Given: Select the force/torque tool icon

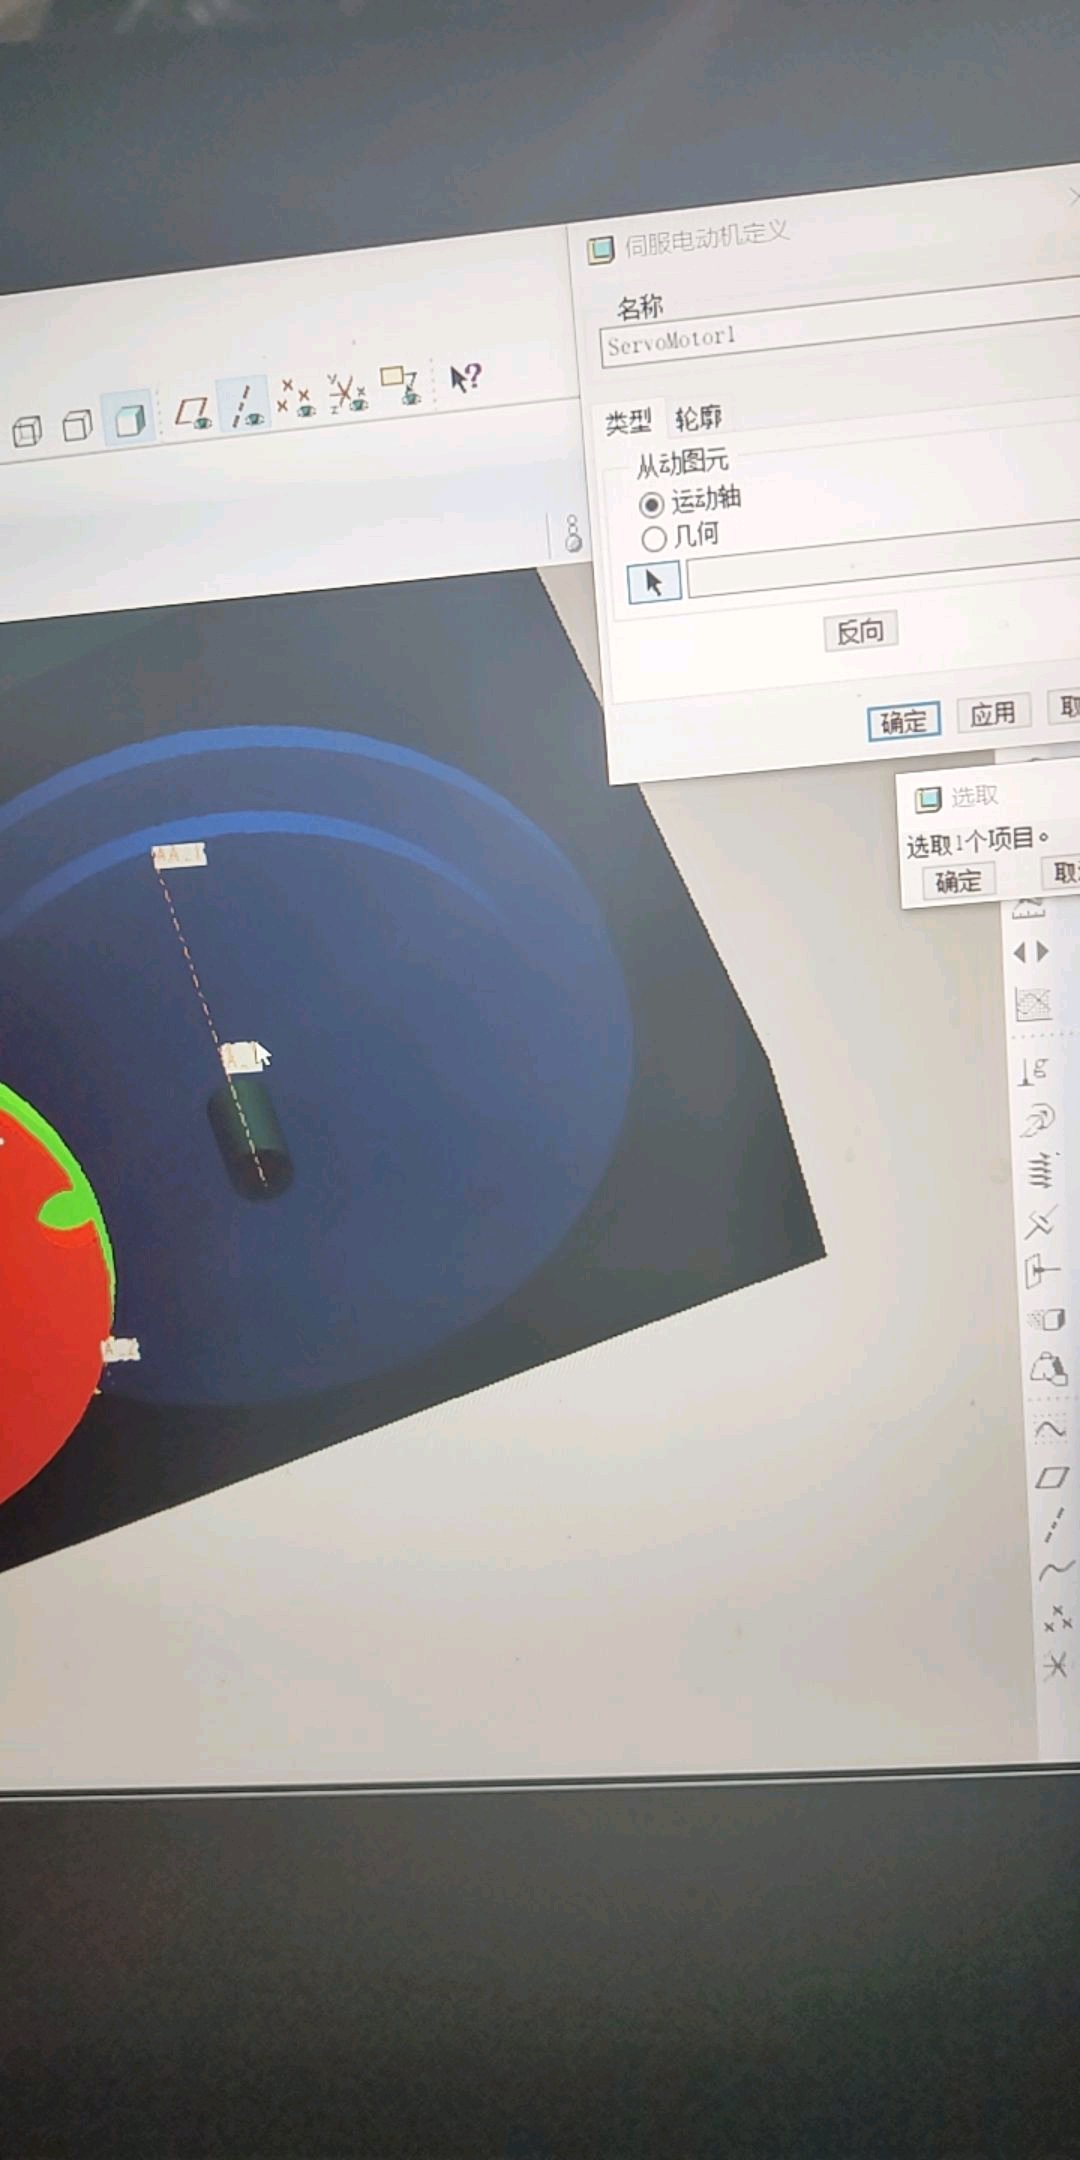Looking at the screenshot, I should 1042,1272.
